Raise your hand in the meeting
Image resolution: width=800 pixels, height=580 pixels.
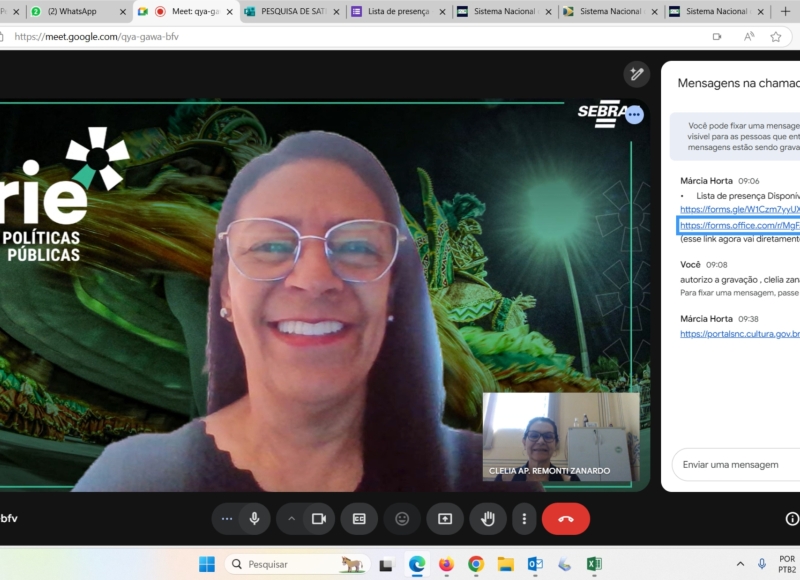coord(488,519)
